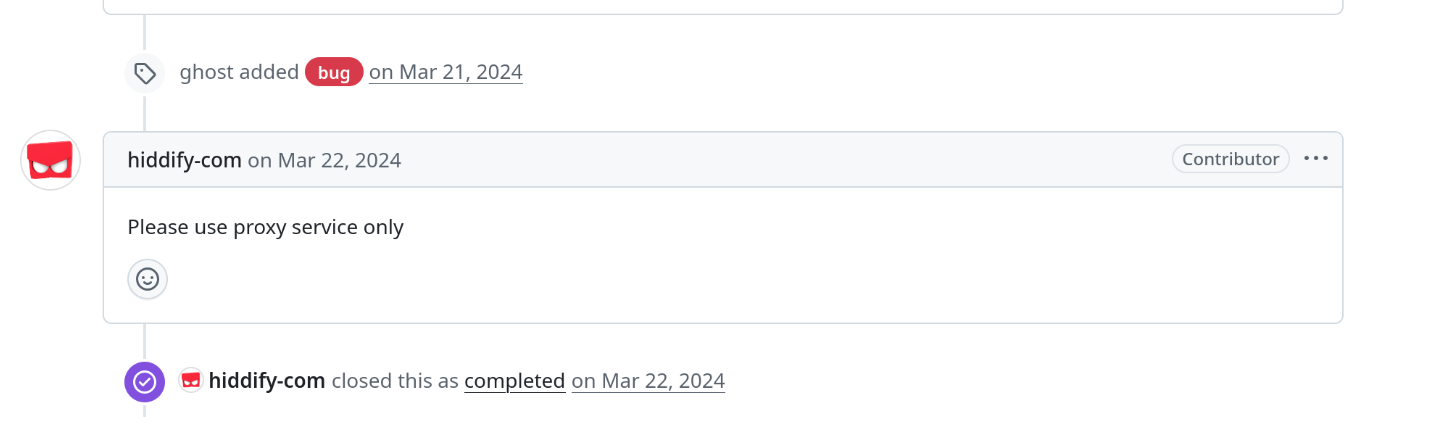Select the red bug label
Viewport: 1434px width, 429px height.
[334, 72]
